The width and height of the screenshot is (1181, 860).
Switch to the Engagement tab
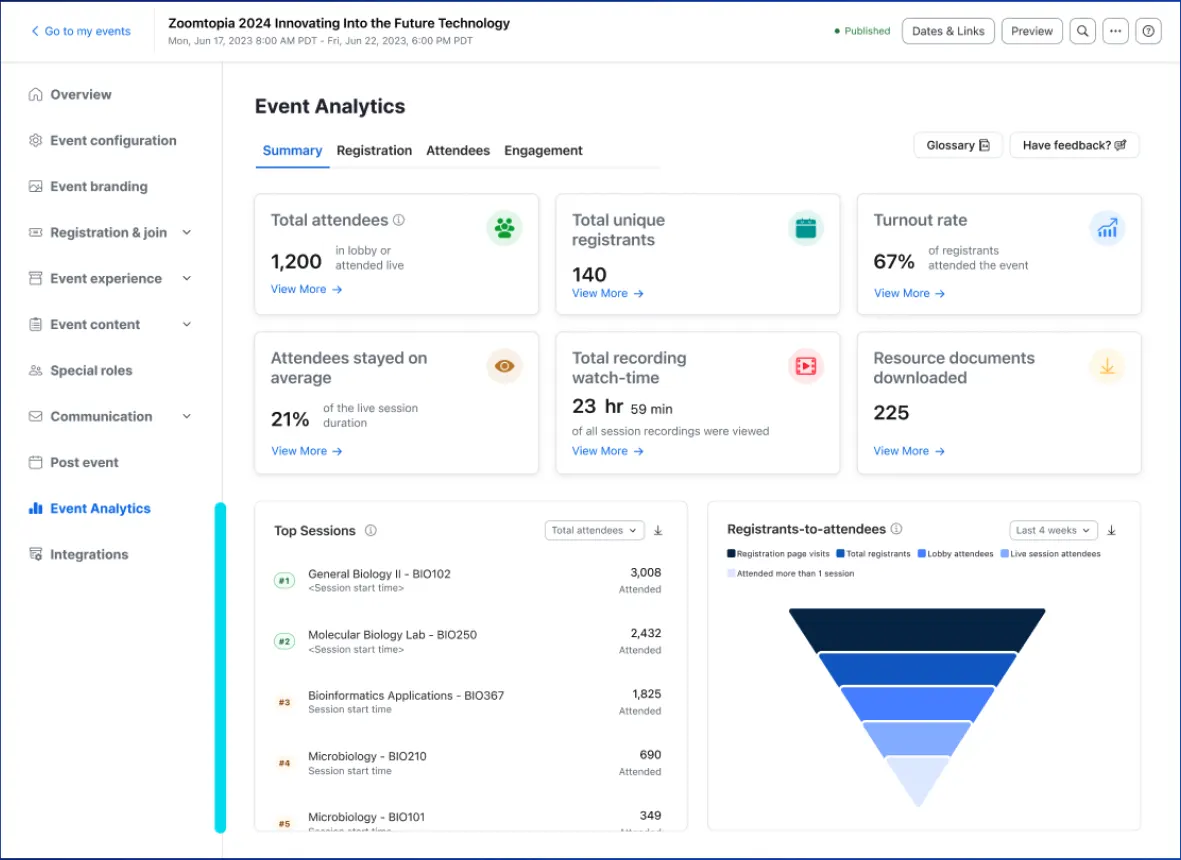coord(543,150)
